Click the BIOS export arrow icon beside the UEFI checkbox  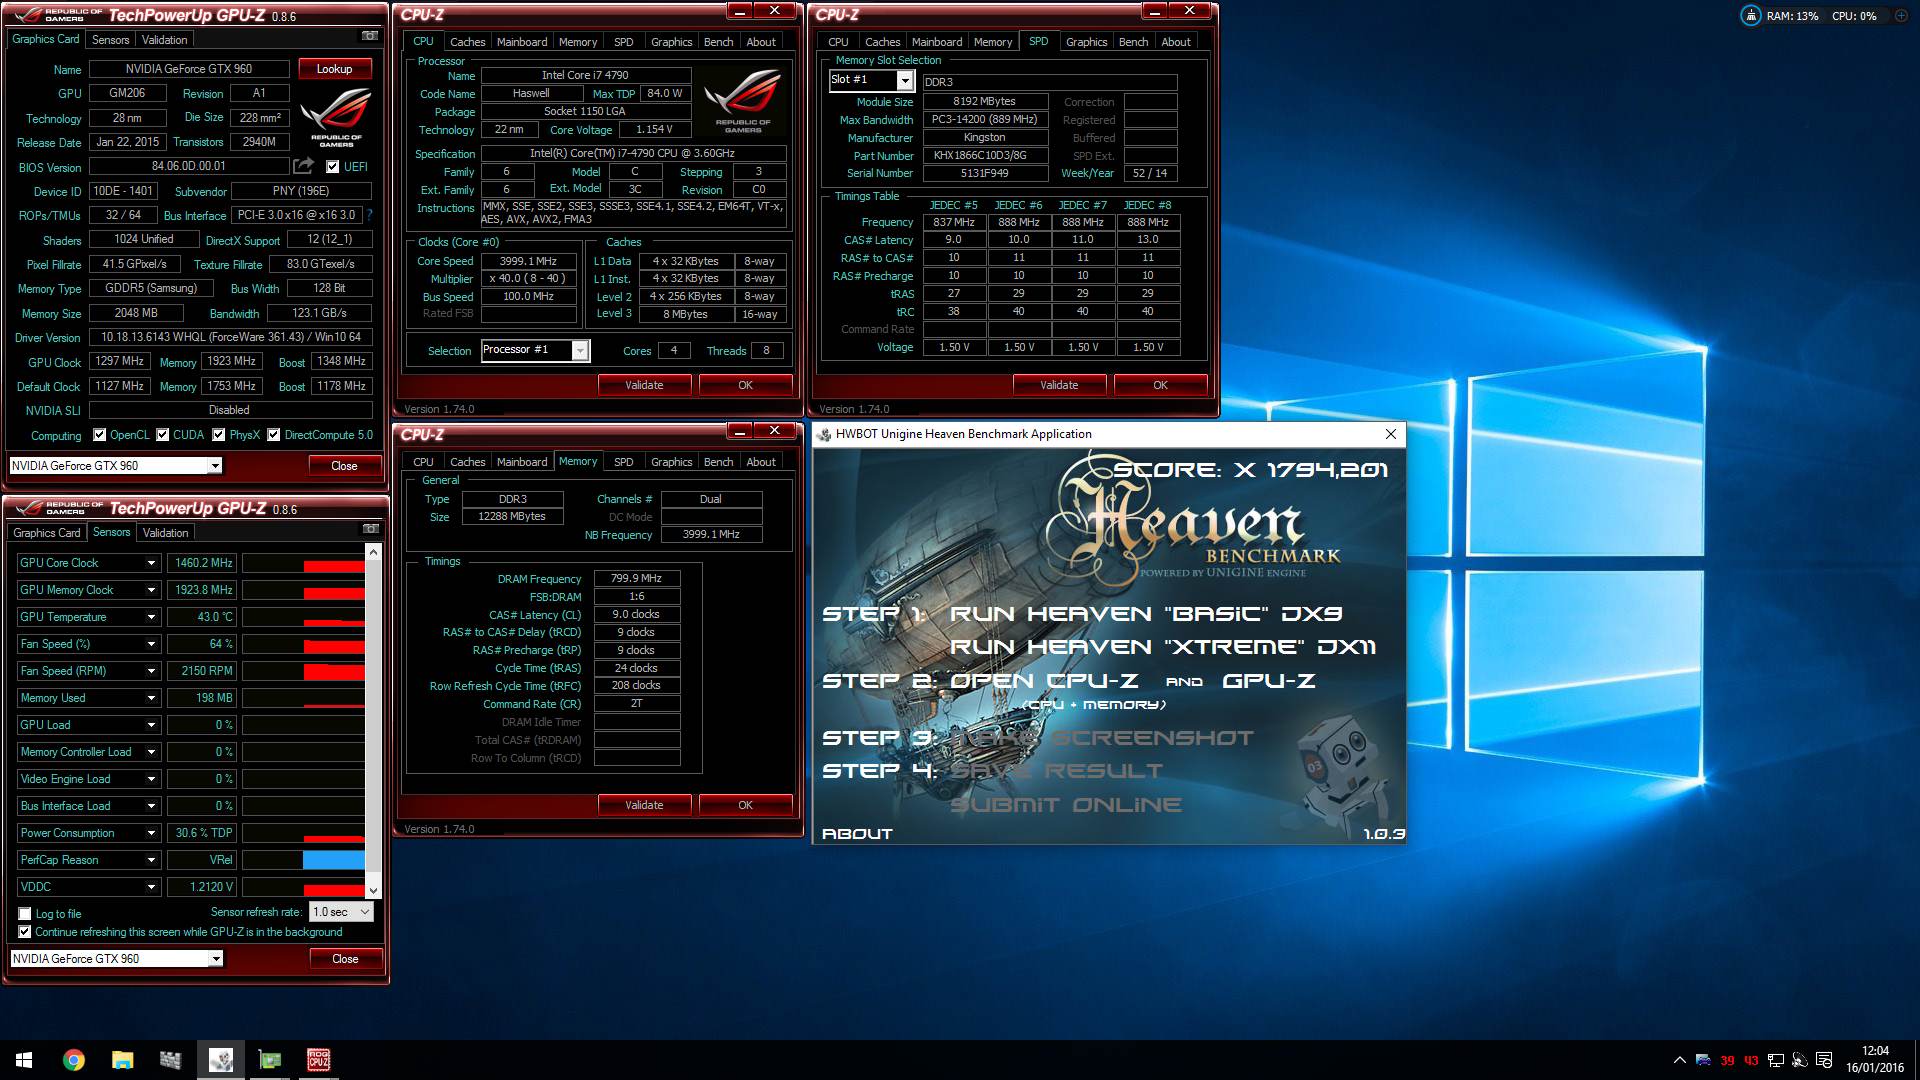(303, 166)
